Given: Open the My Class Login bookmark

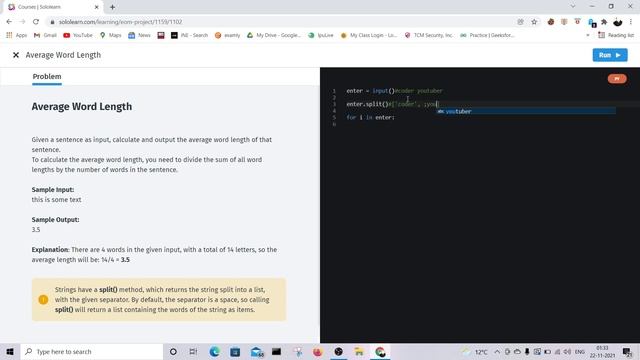Looking at the screenshot, I should 369,36.
